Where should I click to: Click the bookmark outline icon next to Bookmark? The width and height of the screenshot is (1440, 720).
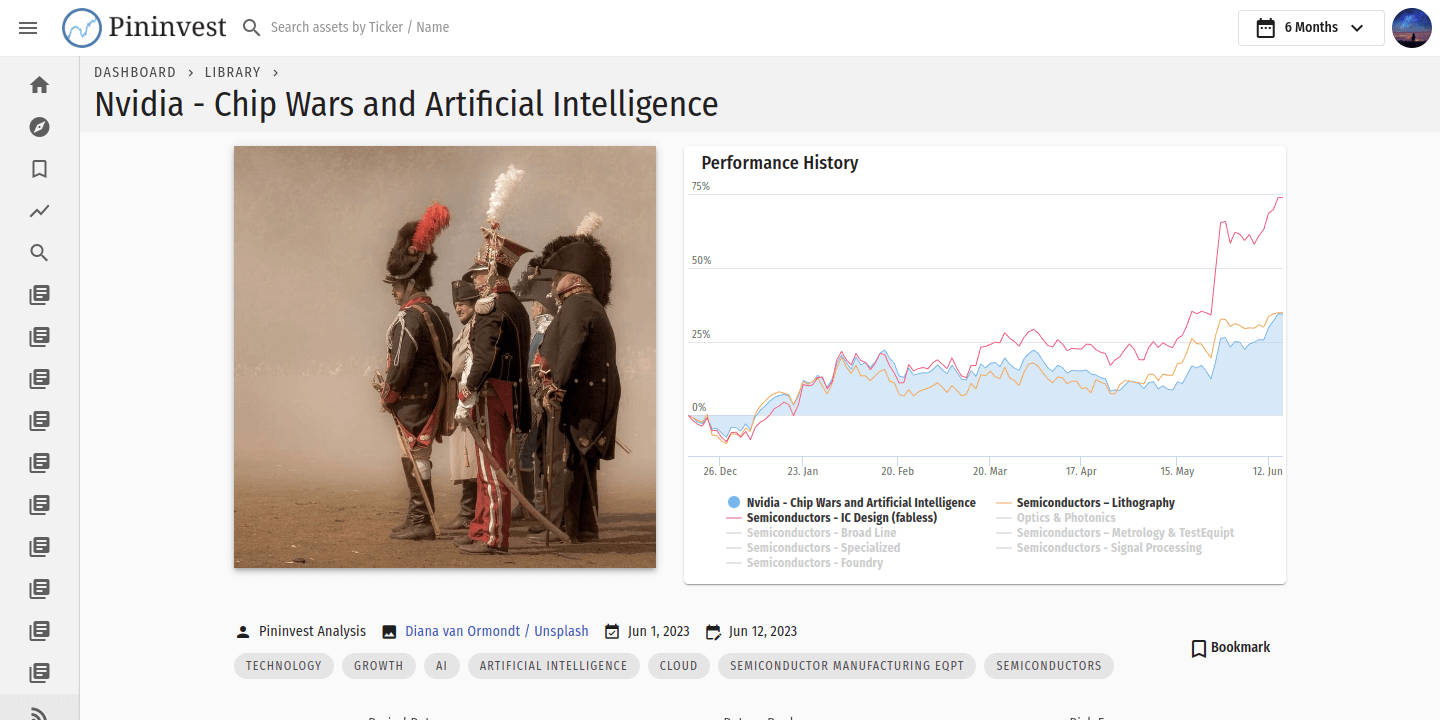[x=1199, y=648]
